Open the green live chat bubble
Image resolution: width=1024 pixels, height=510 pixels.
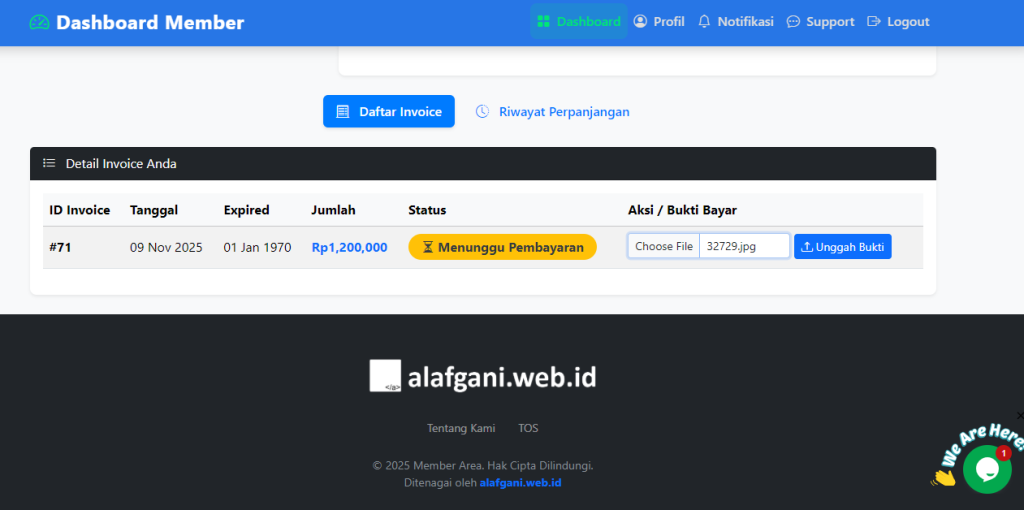click(986, 469)
